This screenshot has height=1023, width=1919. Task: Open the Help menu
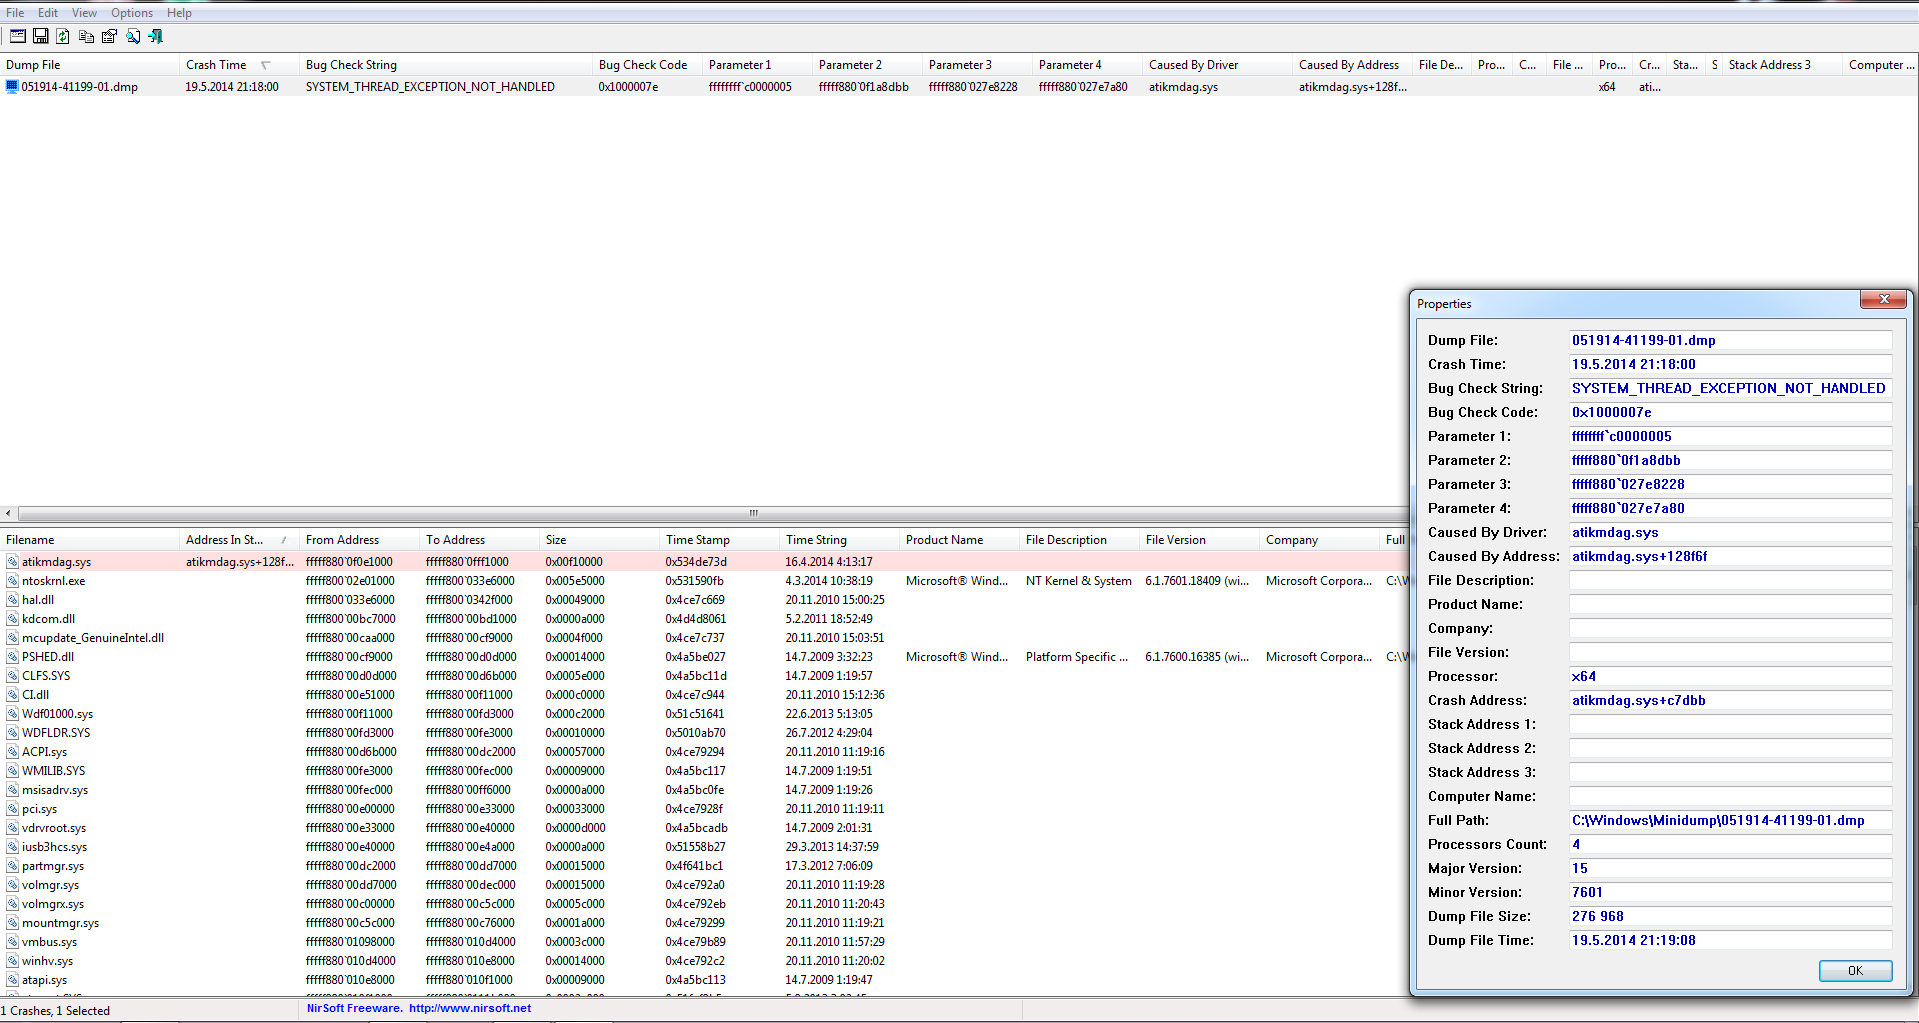tap(179, 13)
